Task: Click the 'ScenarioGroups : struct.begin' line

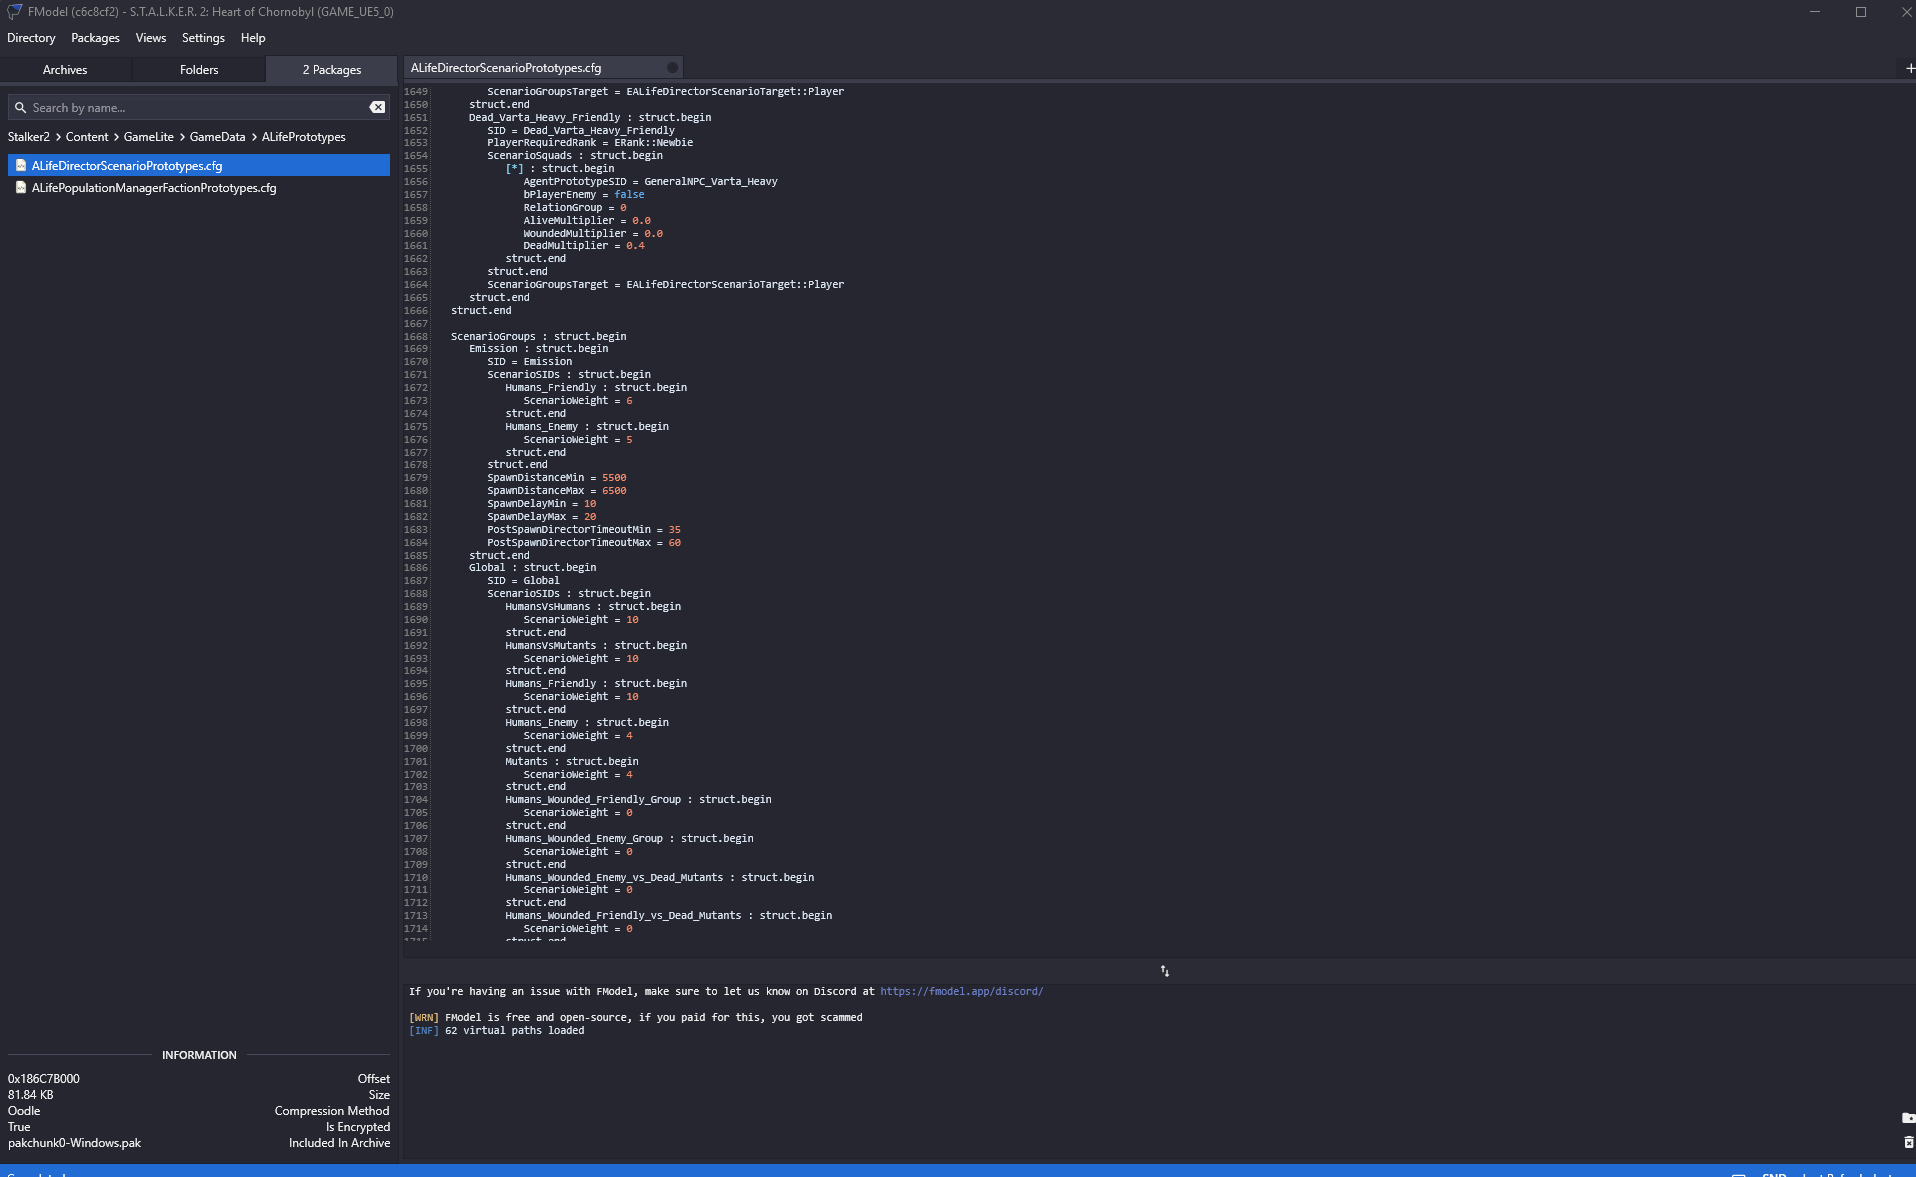Action: click(538, 336)
